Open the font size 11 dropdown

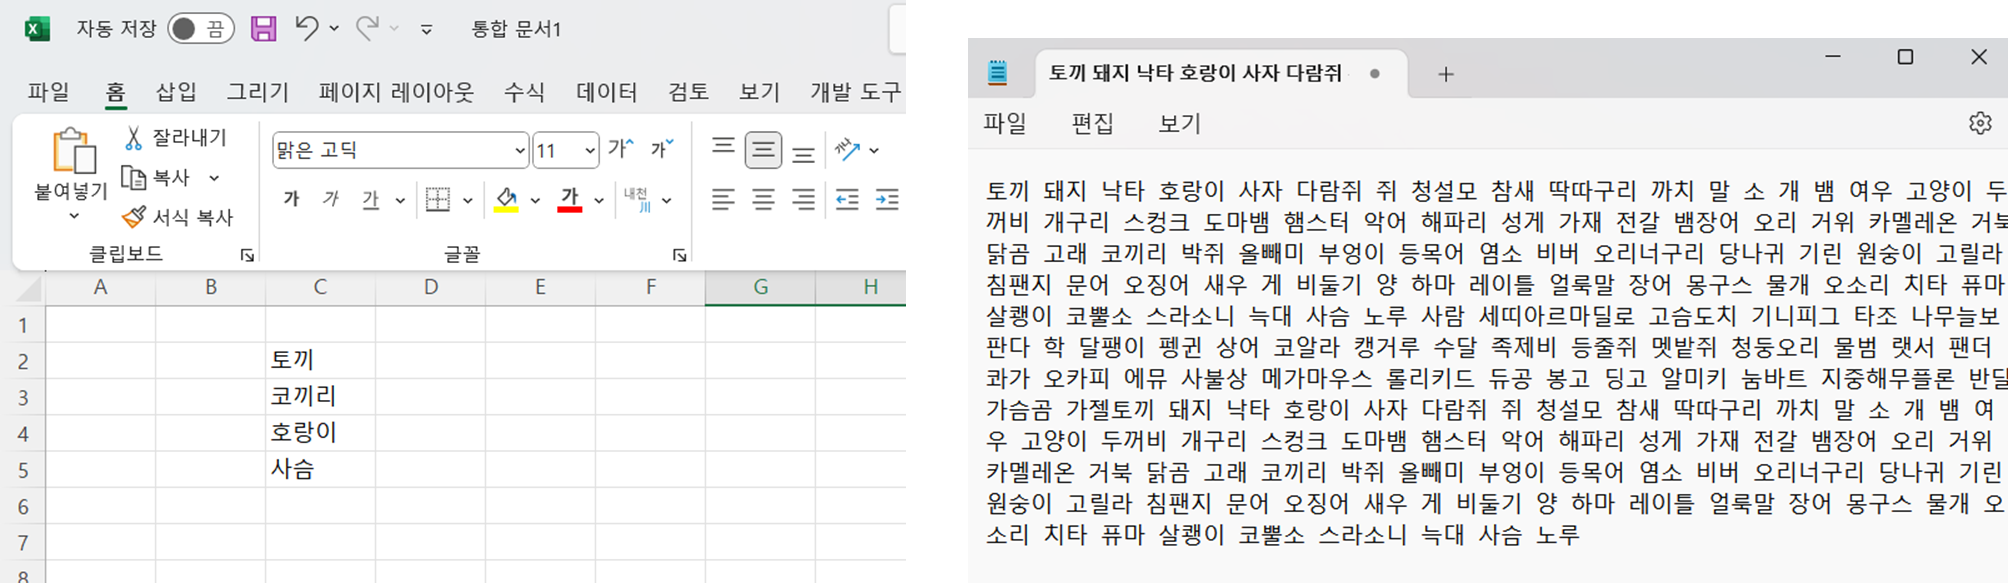(x=590, y=151)
